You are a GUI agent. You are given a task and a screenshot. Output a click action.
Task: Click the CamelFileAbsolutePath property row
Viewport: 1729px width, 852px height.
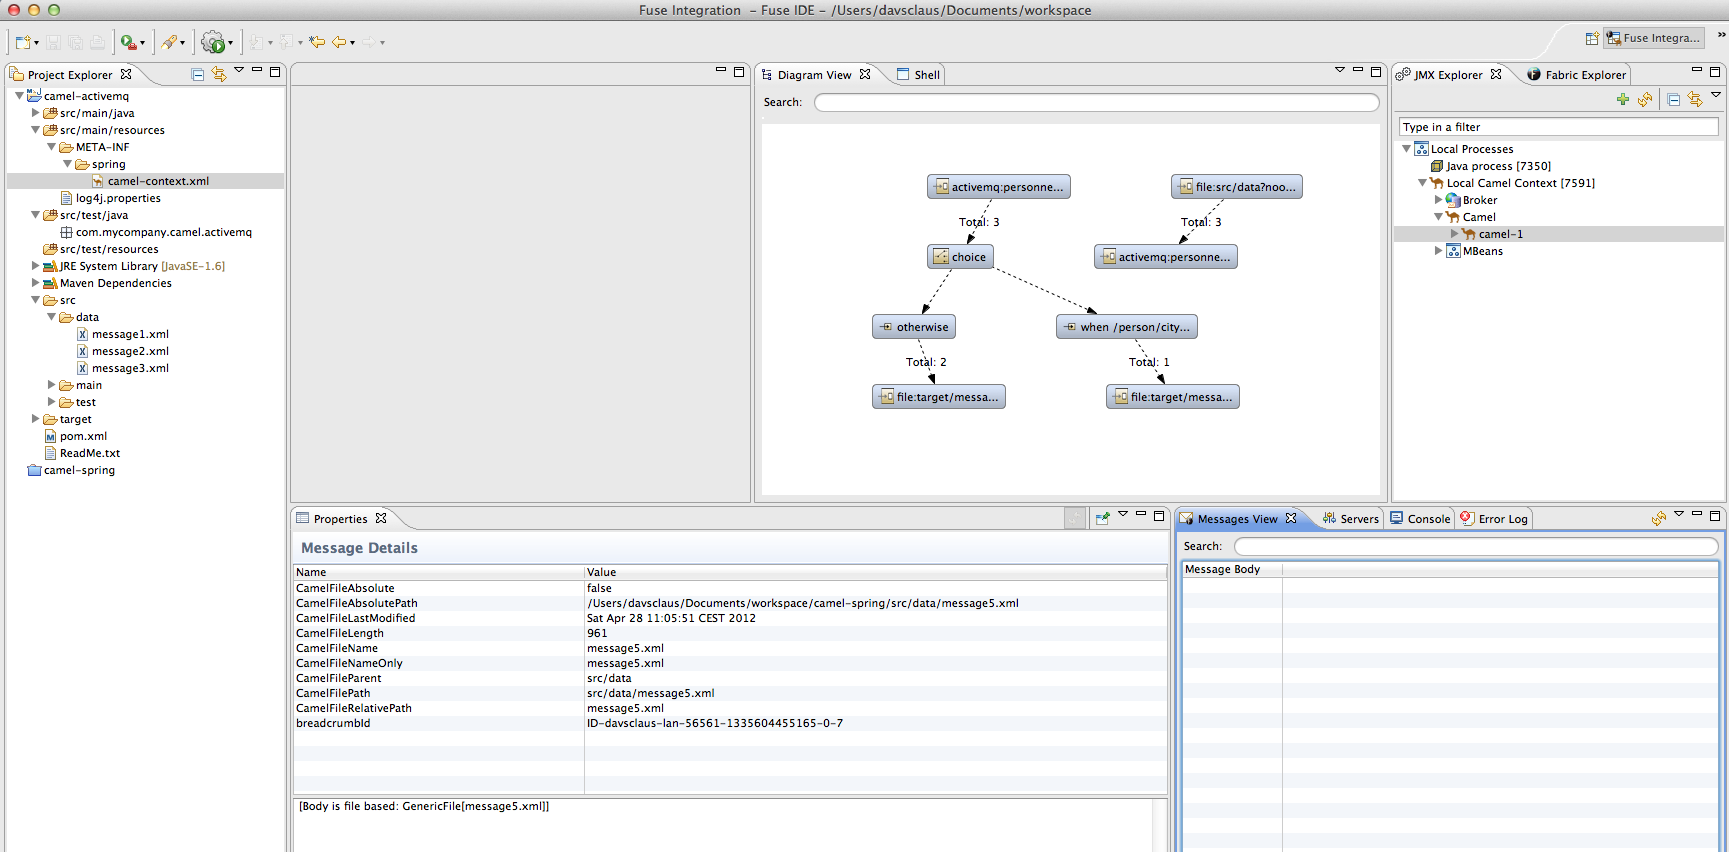(x=730, y=603)
